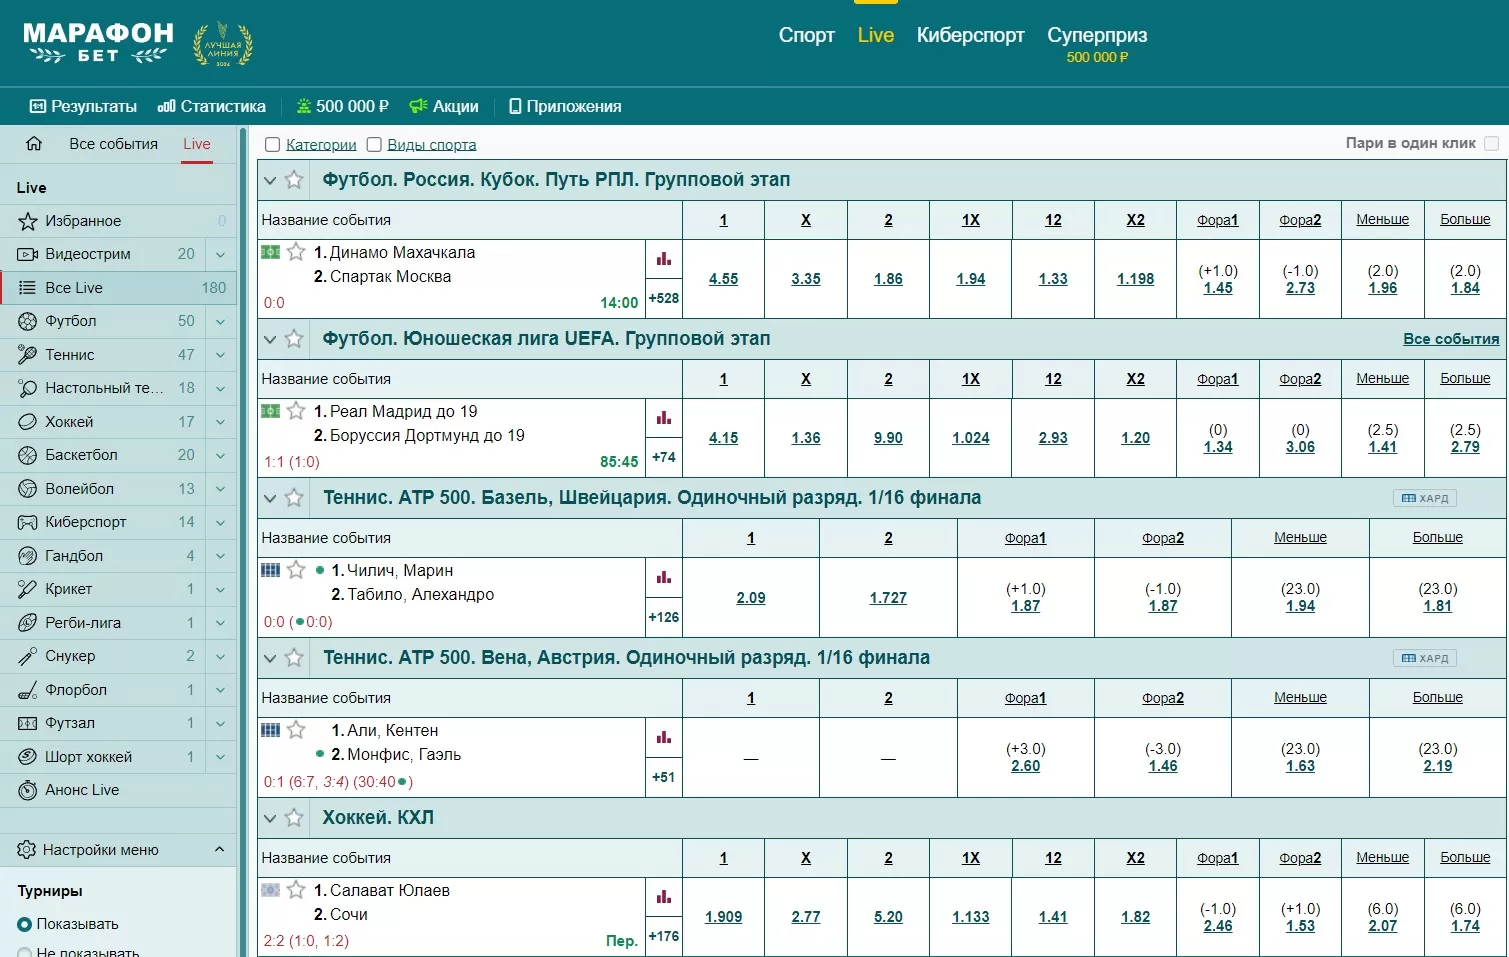Favorite the Хоккей. КХЛ category star
Viewport: 1509px width, 957px height.
point(294,818)
